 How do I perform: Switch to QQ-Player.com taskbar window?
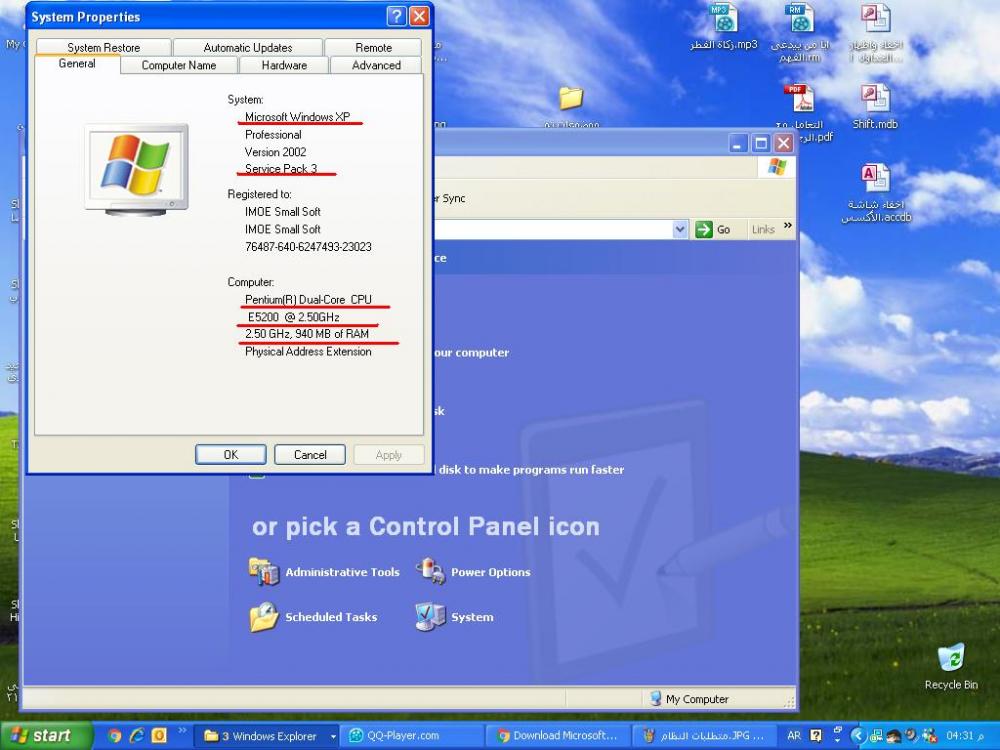click(411, 736)
